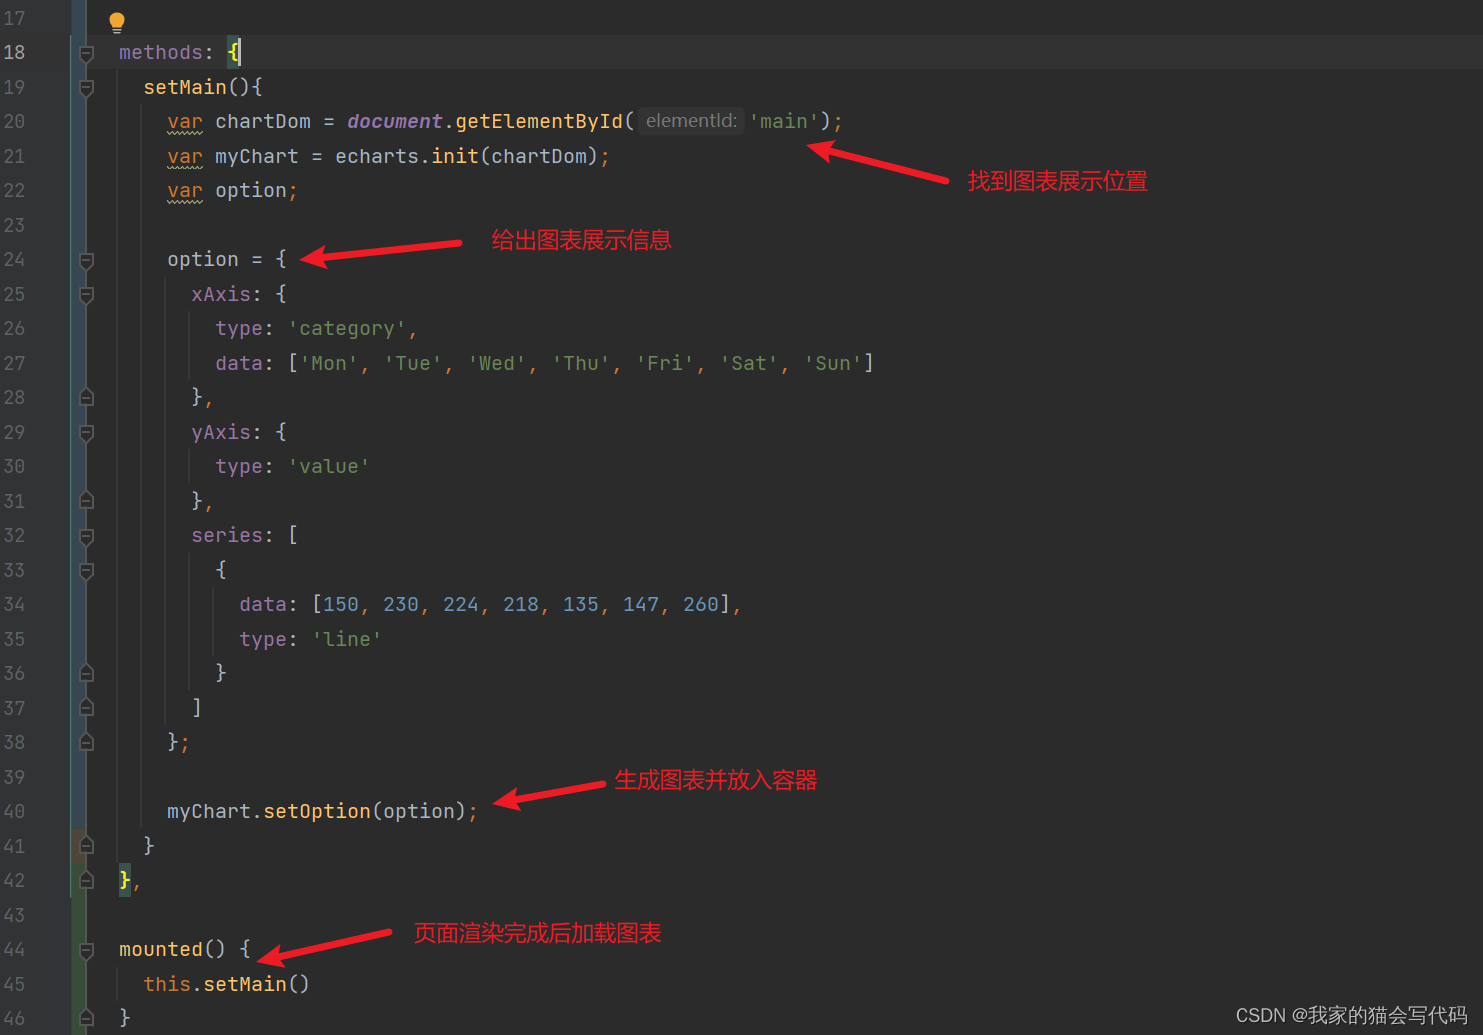The image size is (1483, 1035).
Task: Collapse the xAxis block fold marker
Action: click(86, 293)
